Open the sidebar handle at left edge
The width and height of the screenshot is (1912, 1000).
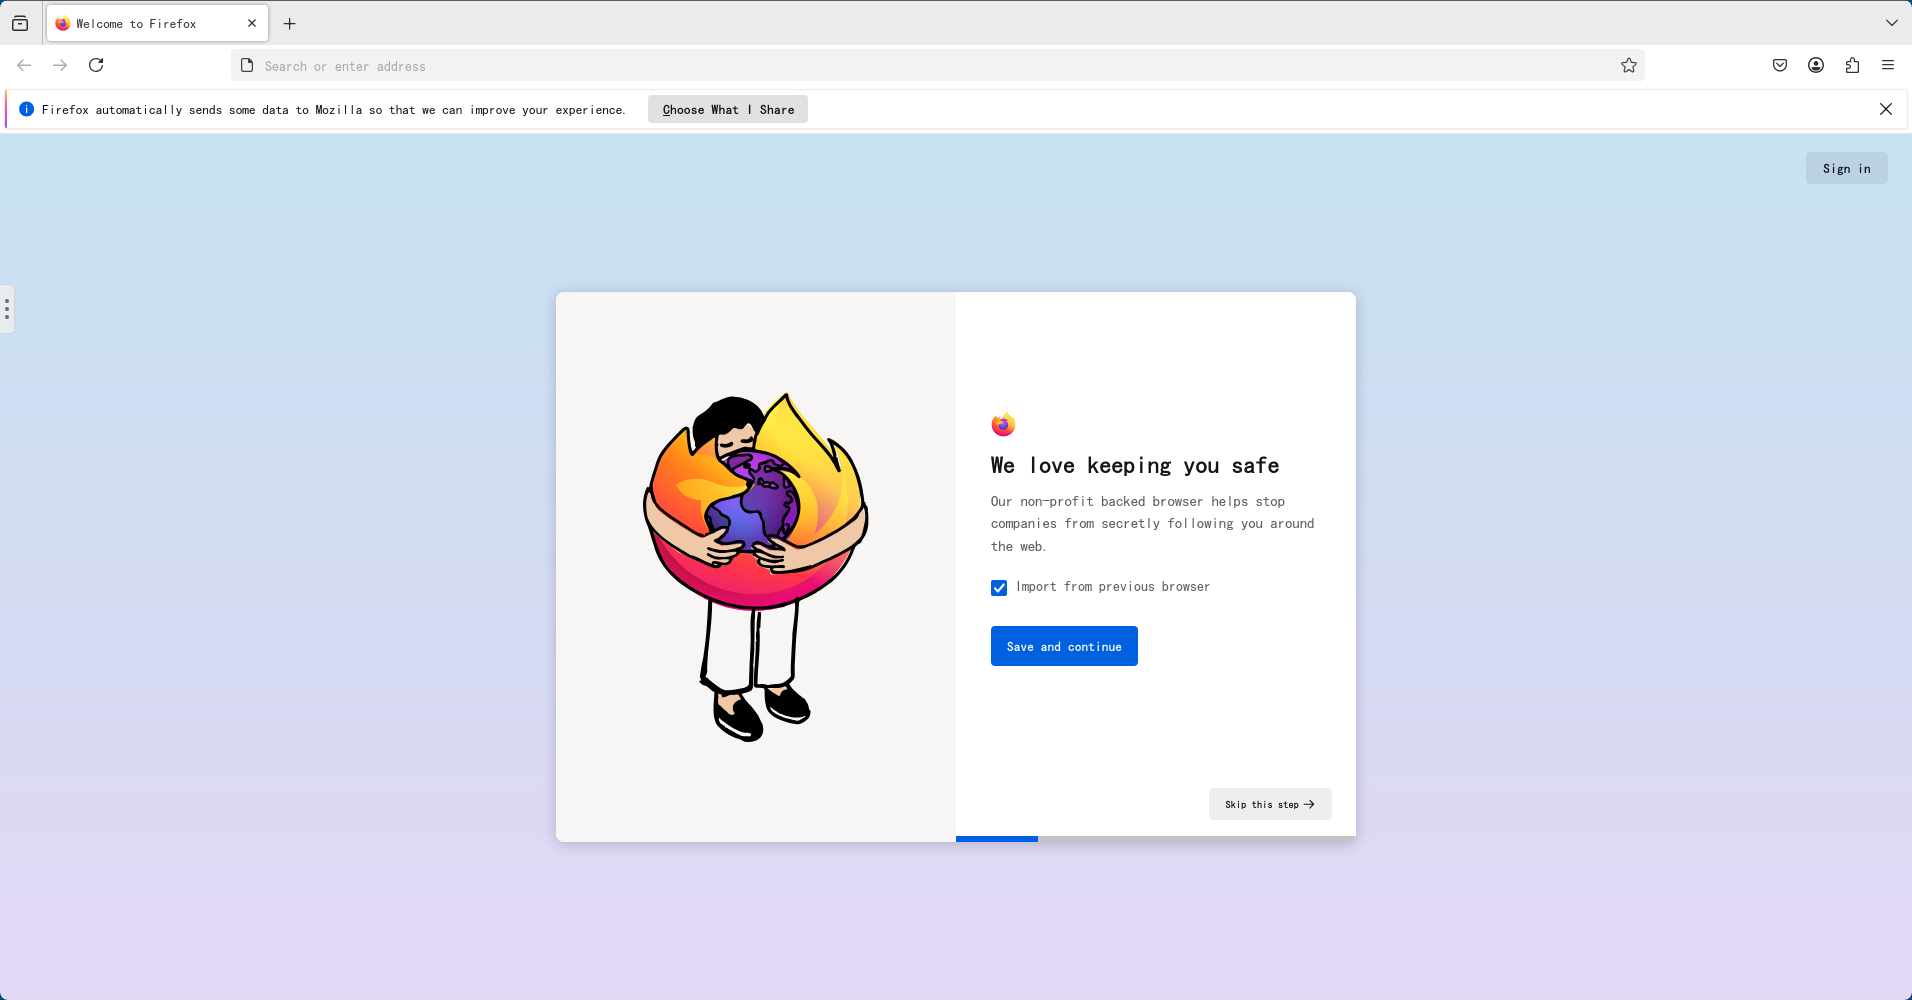(x=7, y=309)
